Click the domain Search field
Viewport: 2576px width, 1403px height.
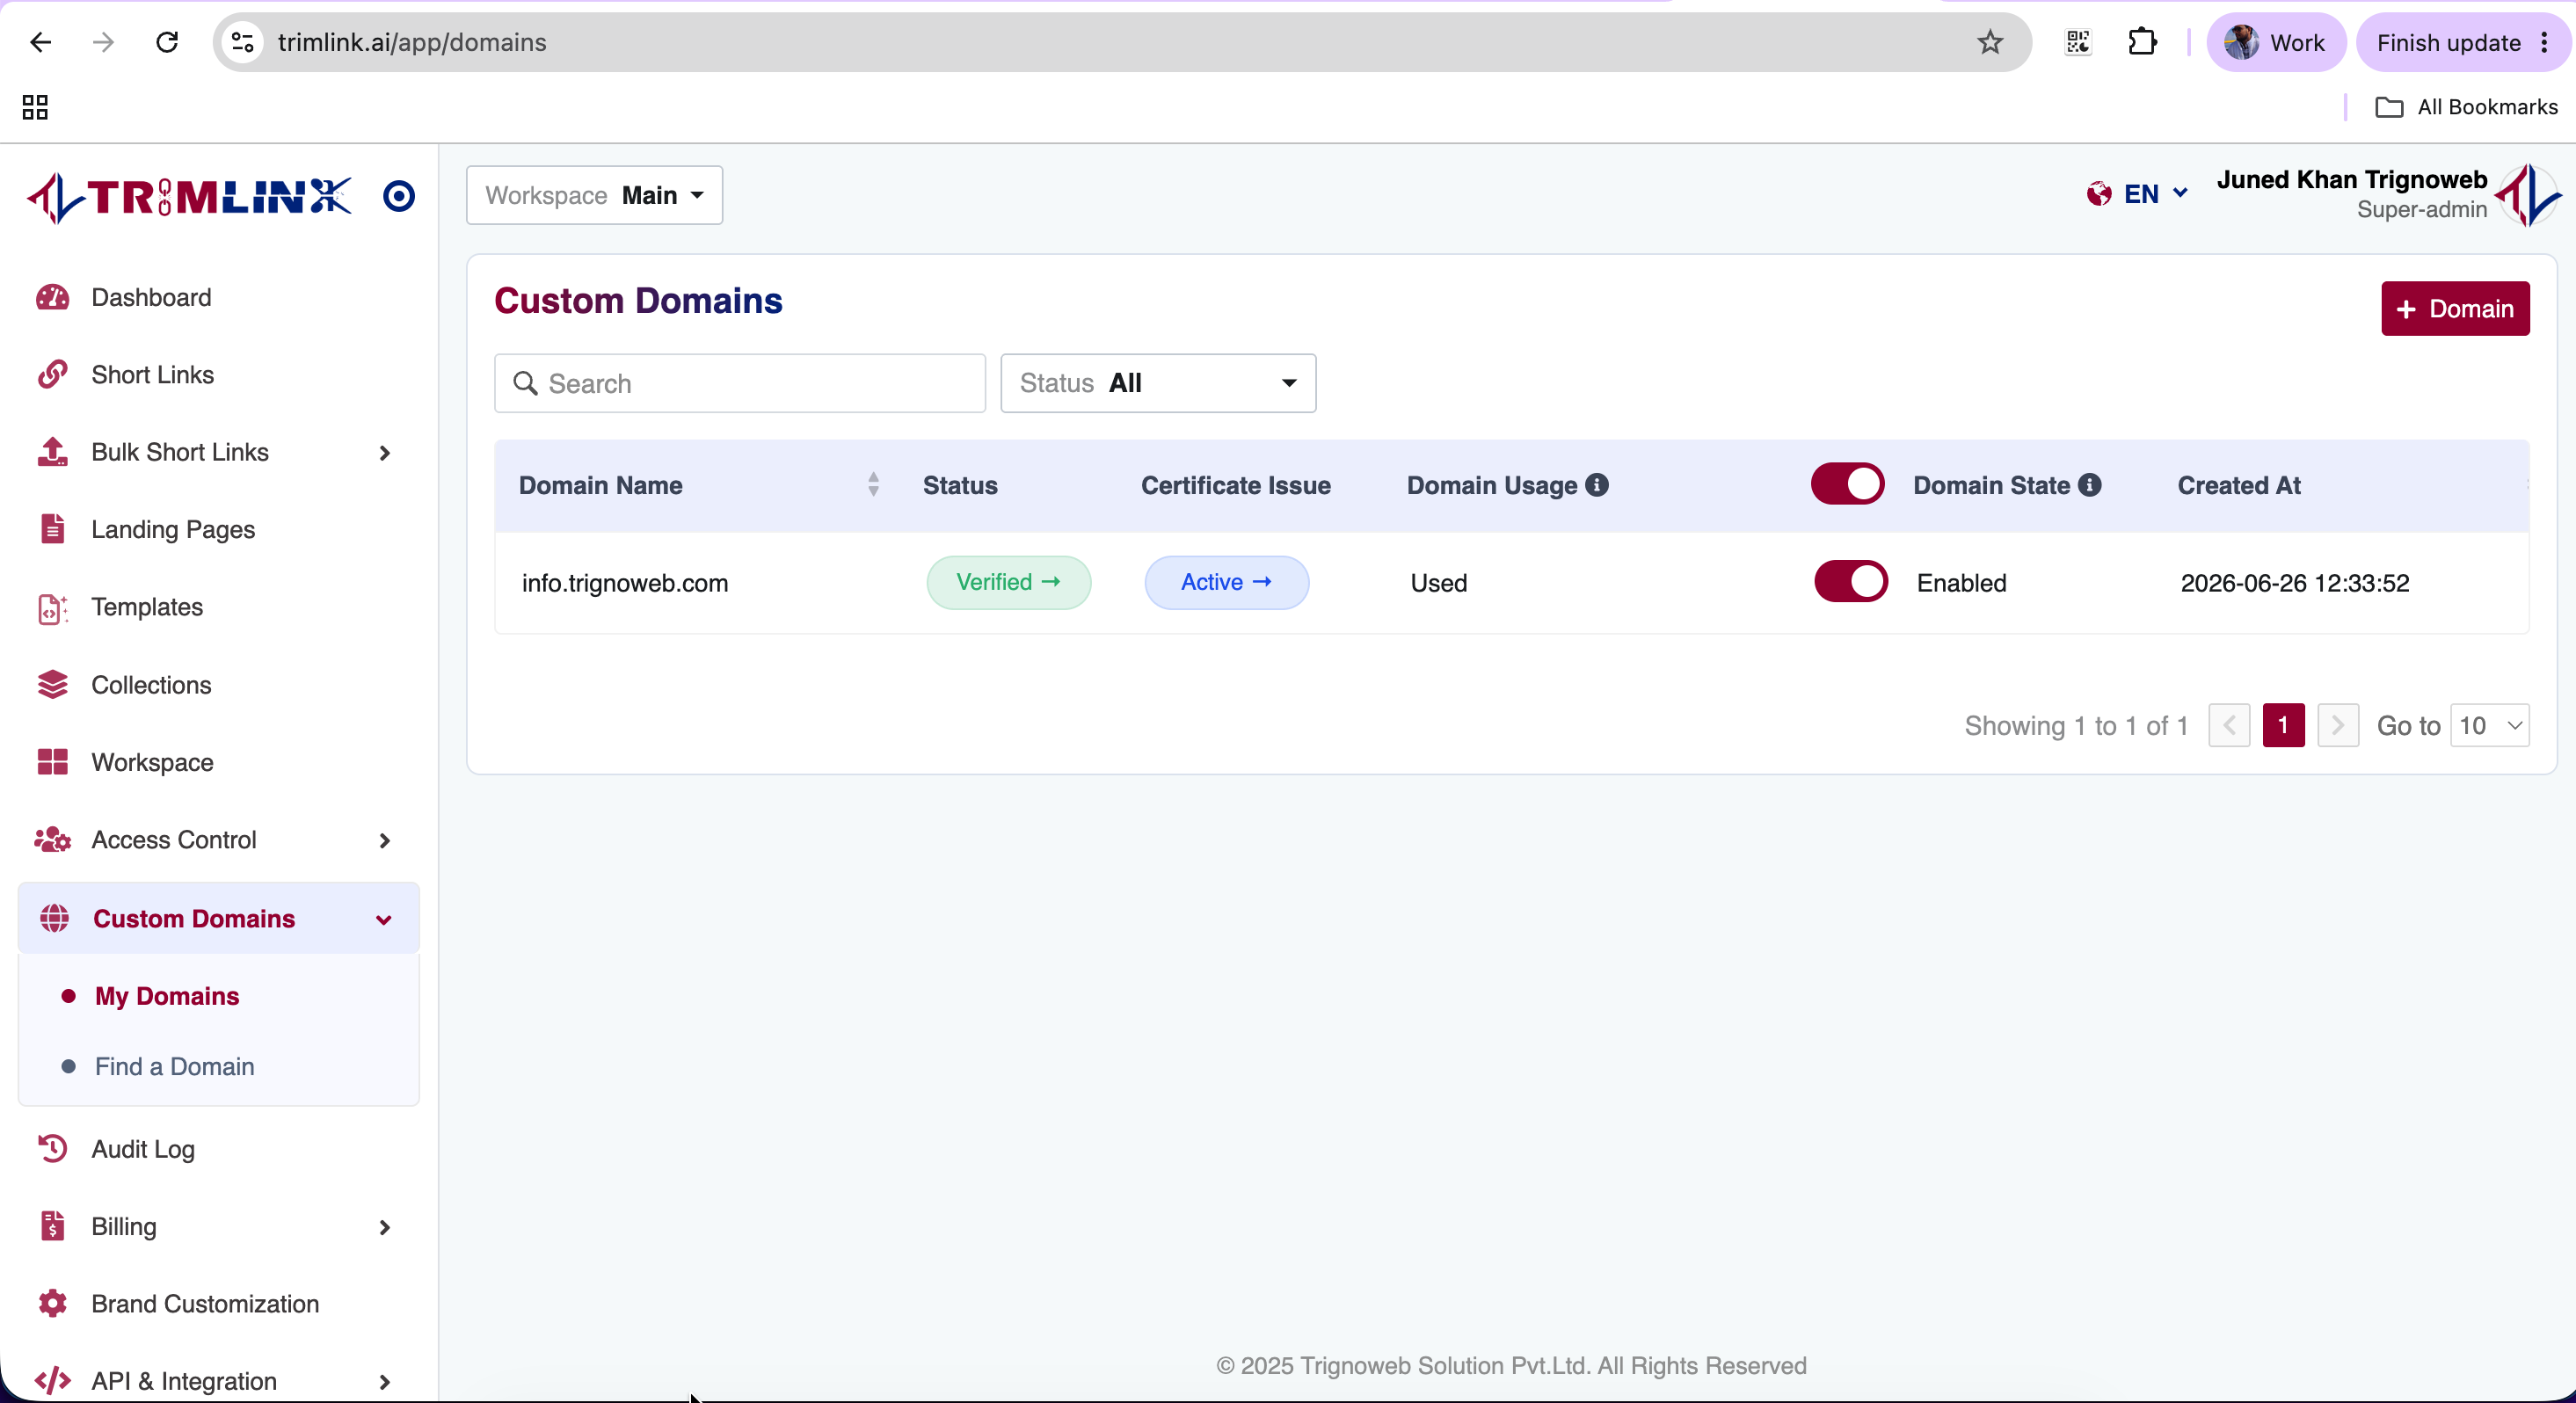tap(740, 383)
